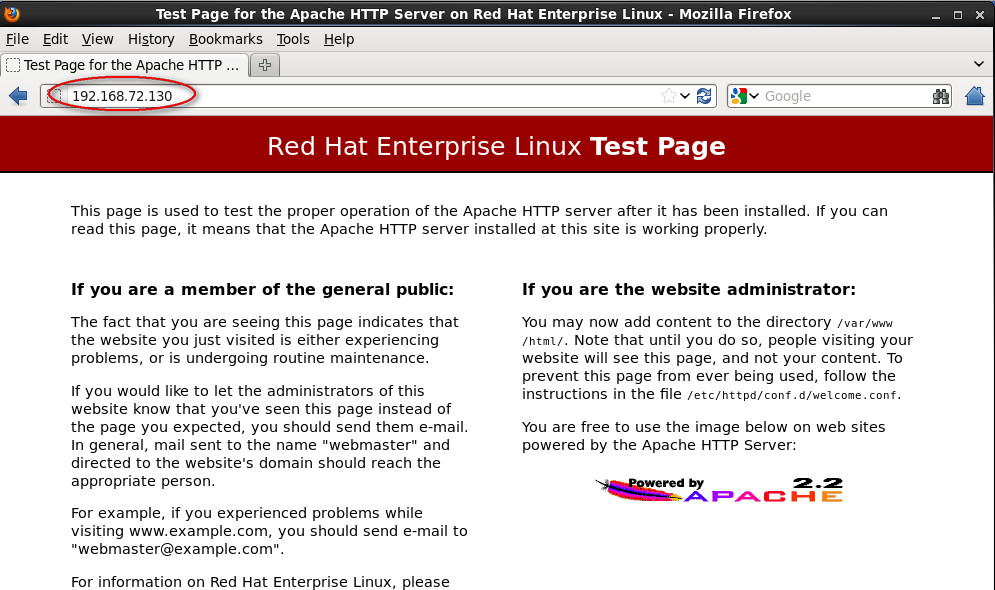
Task: Reload the page with the refresh icon
Action: (704, 96)
